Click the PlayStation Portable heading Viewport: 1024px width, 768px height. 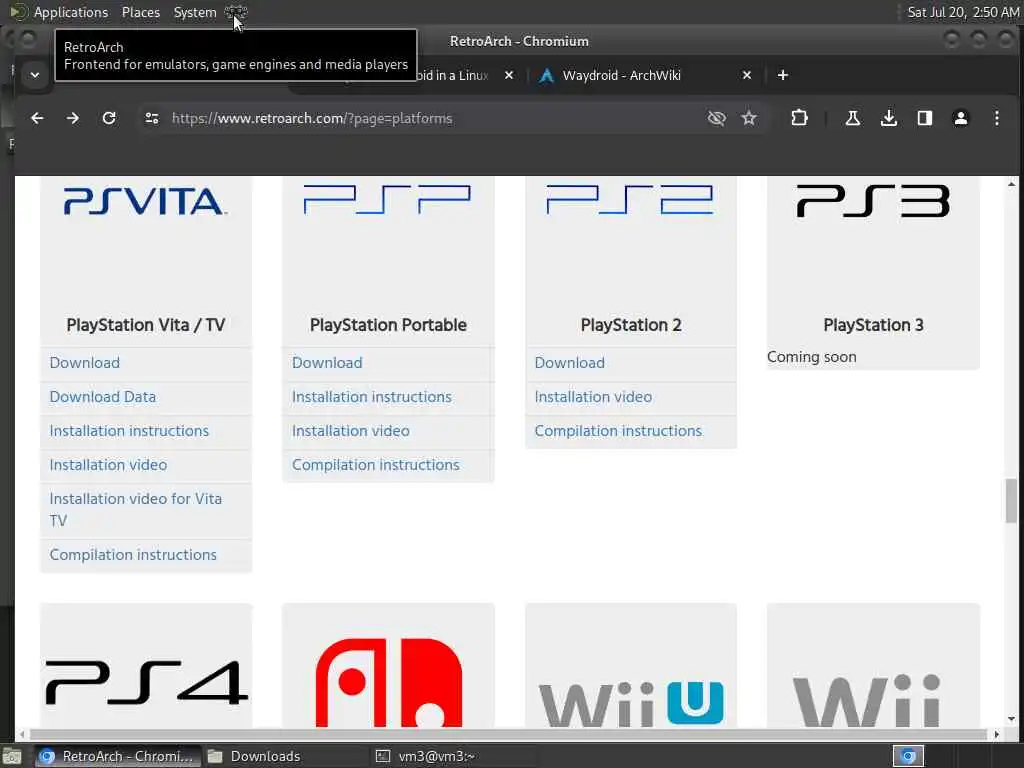click(388, 325)
